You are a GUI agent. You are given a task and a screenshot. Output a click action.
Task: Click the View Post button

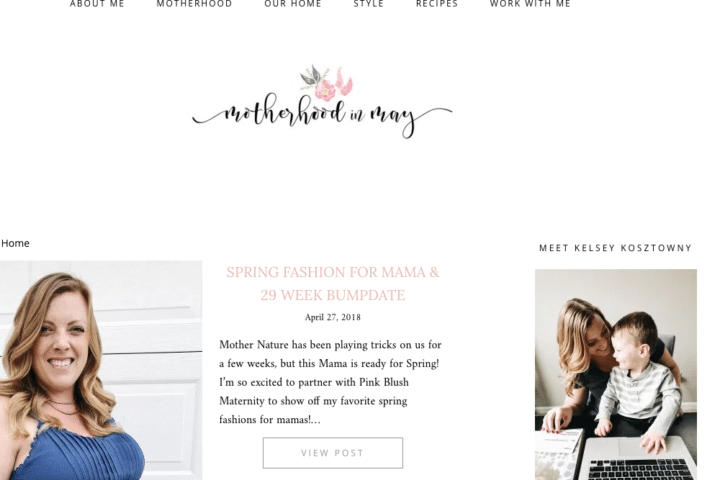pyautogui.click(x=332, y=453)
